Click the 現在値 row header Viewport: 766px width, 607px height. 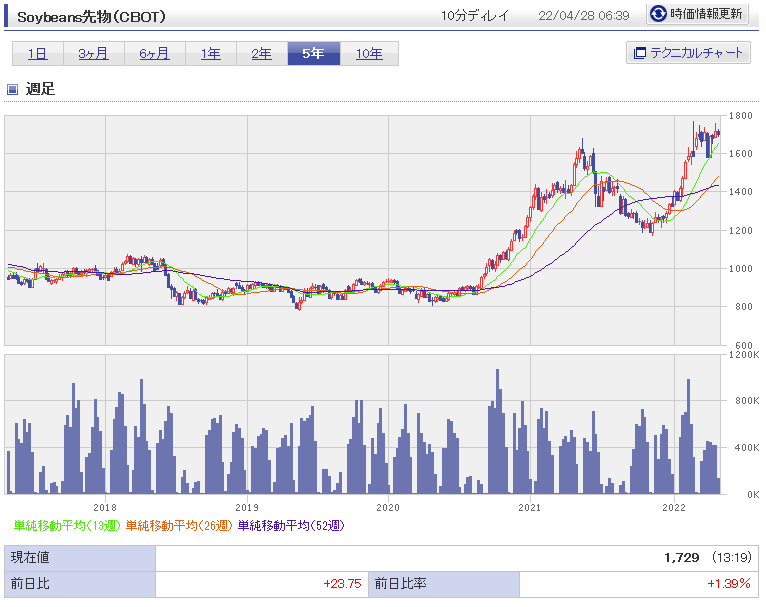point(80,558)
